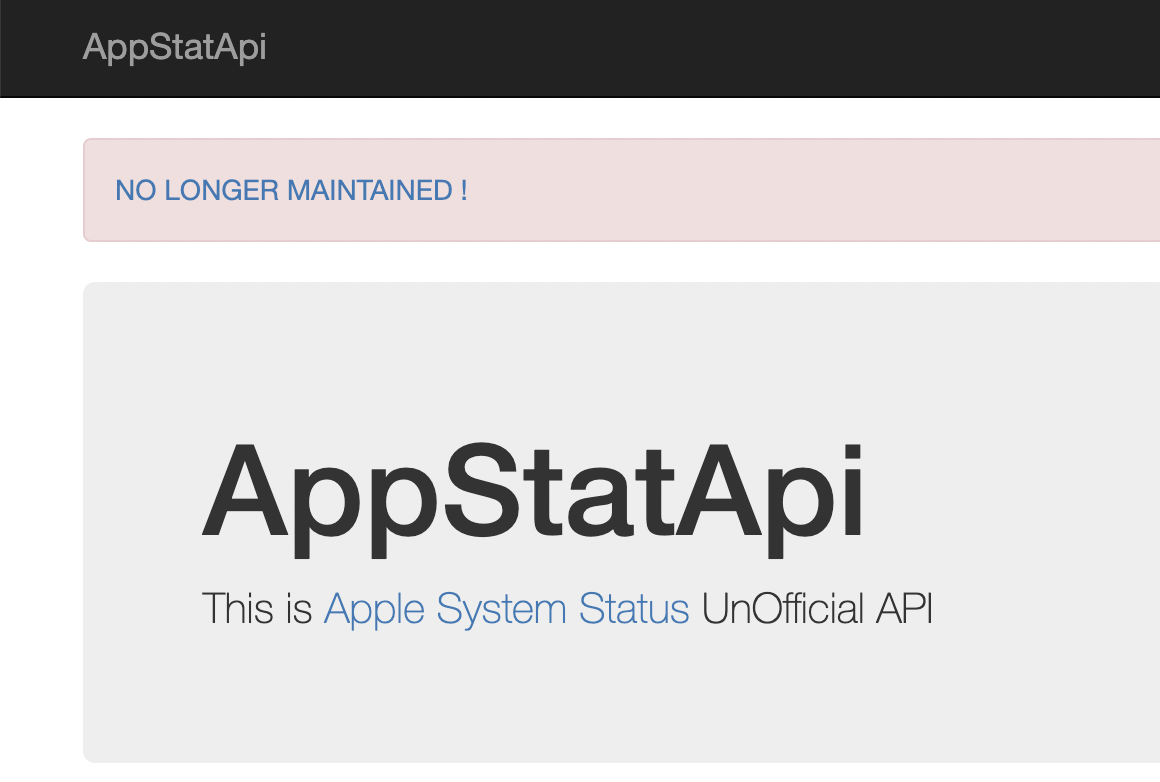Select the words This is
Screen dimensions: 1160x782
coord(257,609)
